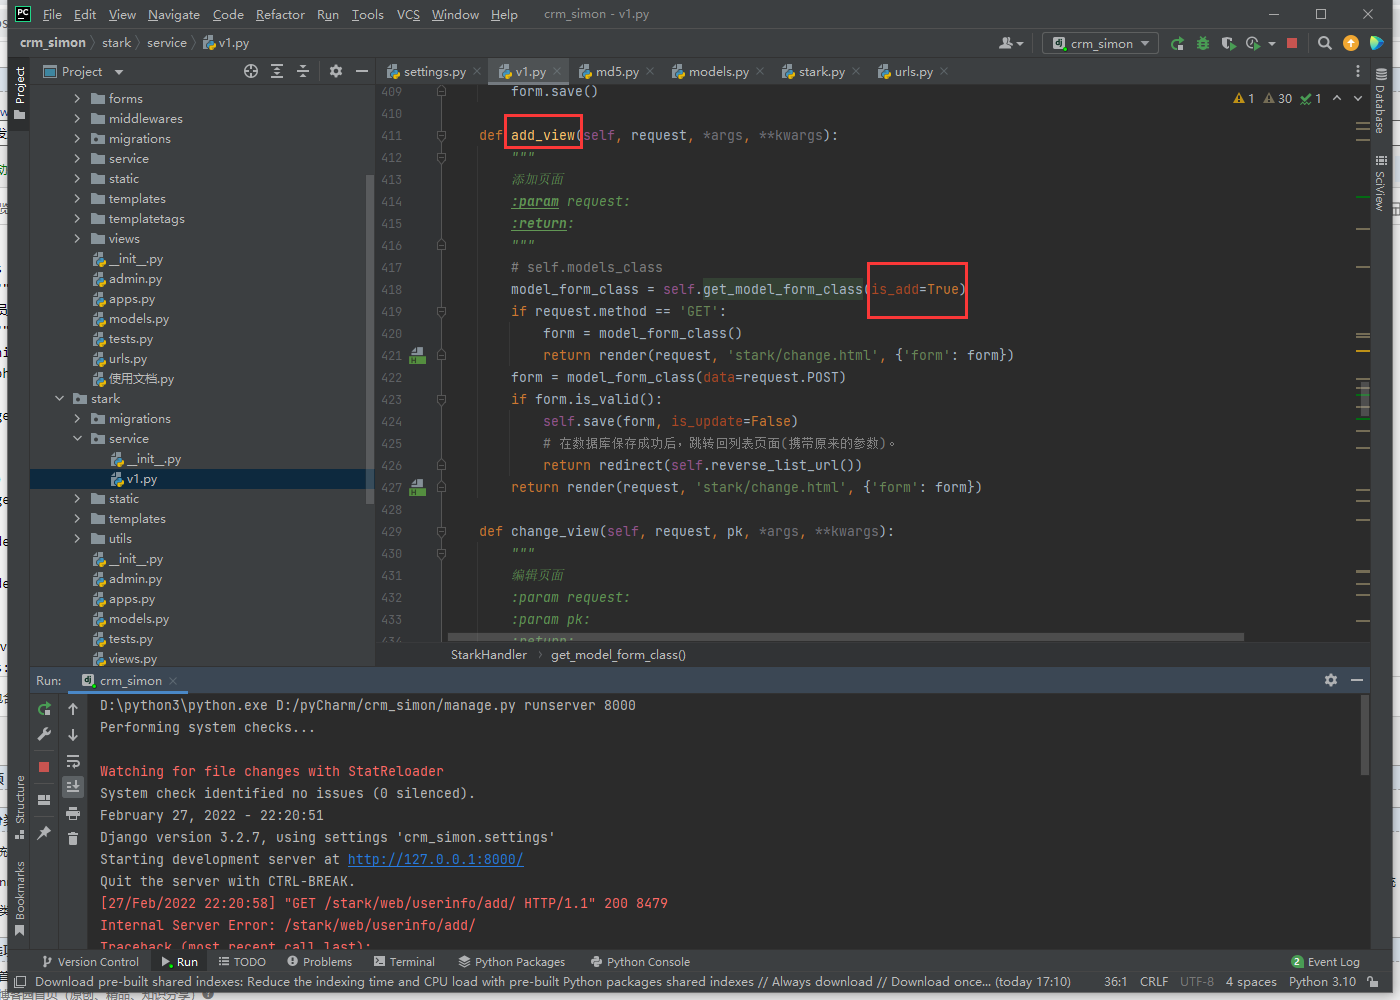Start debugging with the bug icon

click(1203, 43)
